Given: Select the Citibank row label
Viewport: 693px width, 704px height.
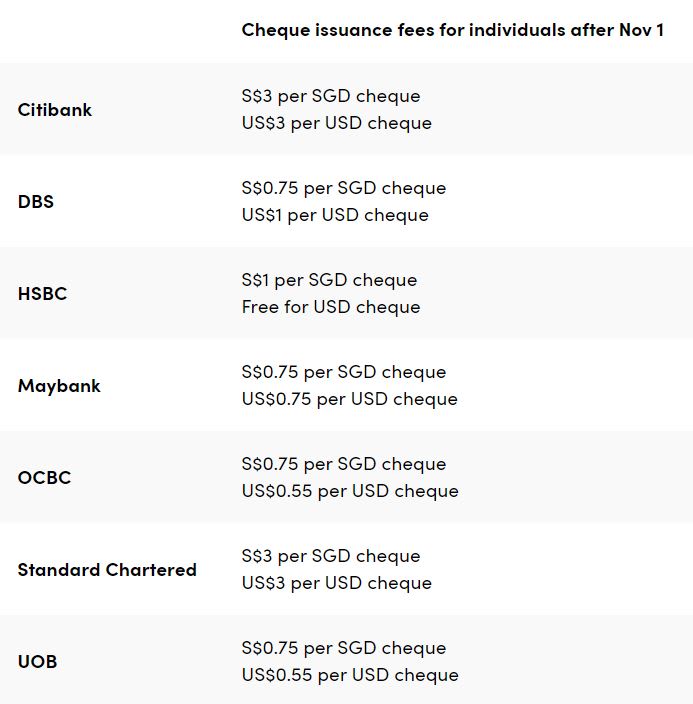Looking at the screenshot, I should coord(54,110).
